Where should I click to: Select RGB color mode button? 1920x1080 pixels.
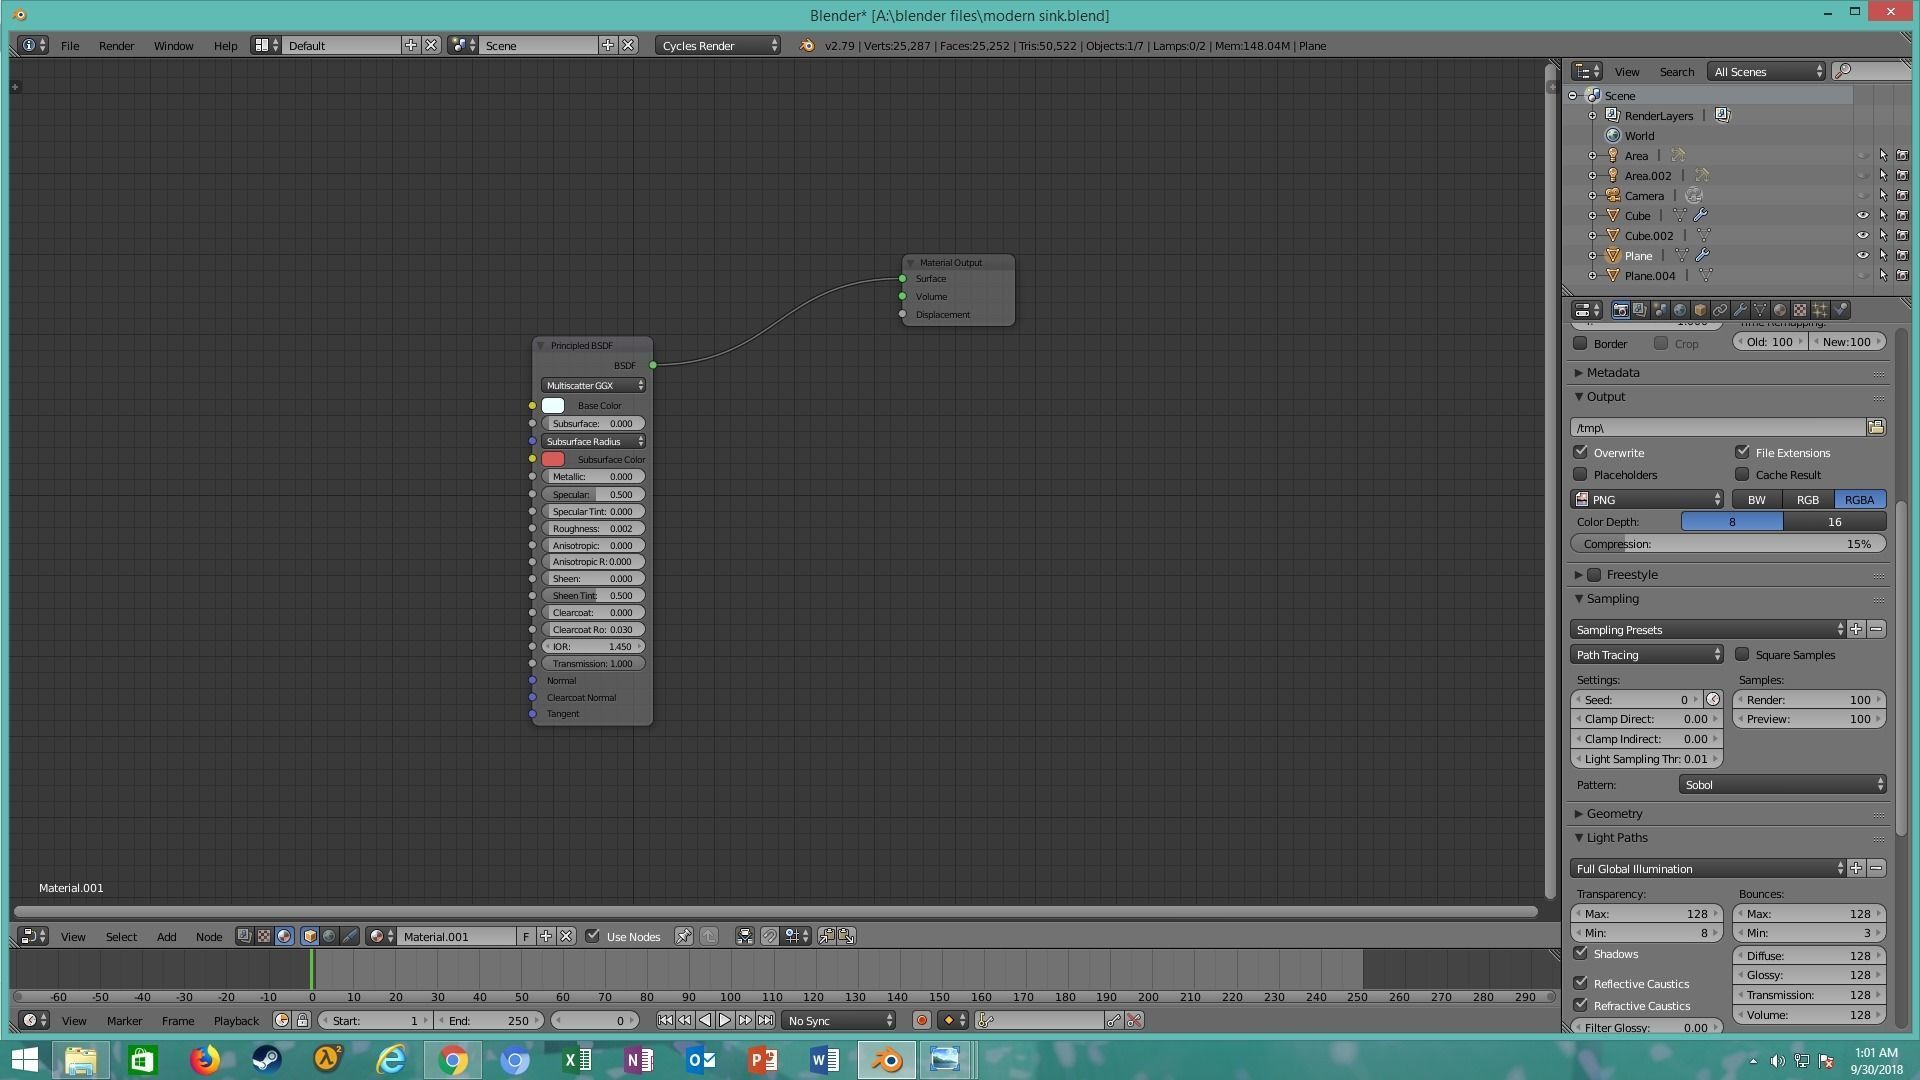click(x=1807, y=500)
